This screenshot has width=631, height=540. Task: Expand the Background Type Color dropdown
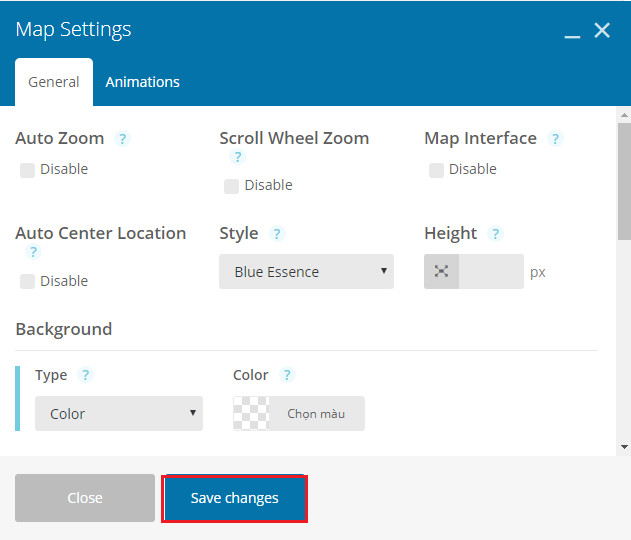coord(119,413)
